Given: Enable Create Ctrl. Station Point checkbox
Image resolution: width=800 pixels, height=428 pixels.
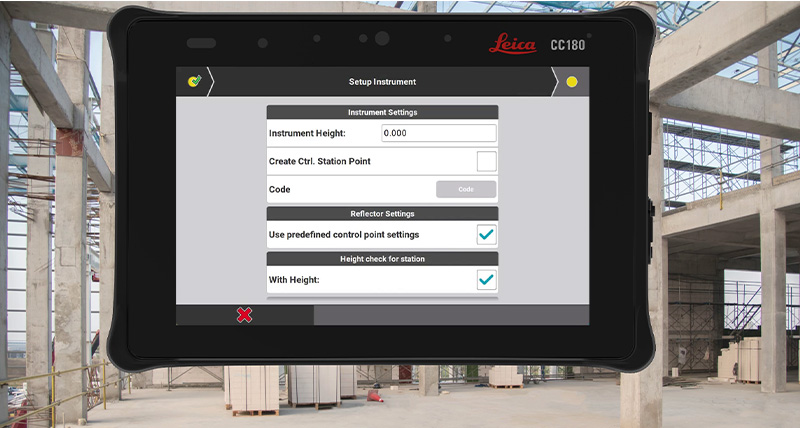Looking at the screenshot, I should pyautogui.click(x=486, y=161).
